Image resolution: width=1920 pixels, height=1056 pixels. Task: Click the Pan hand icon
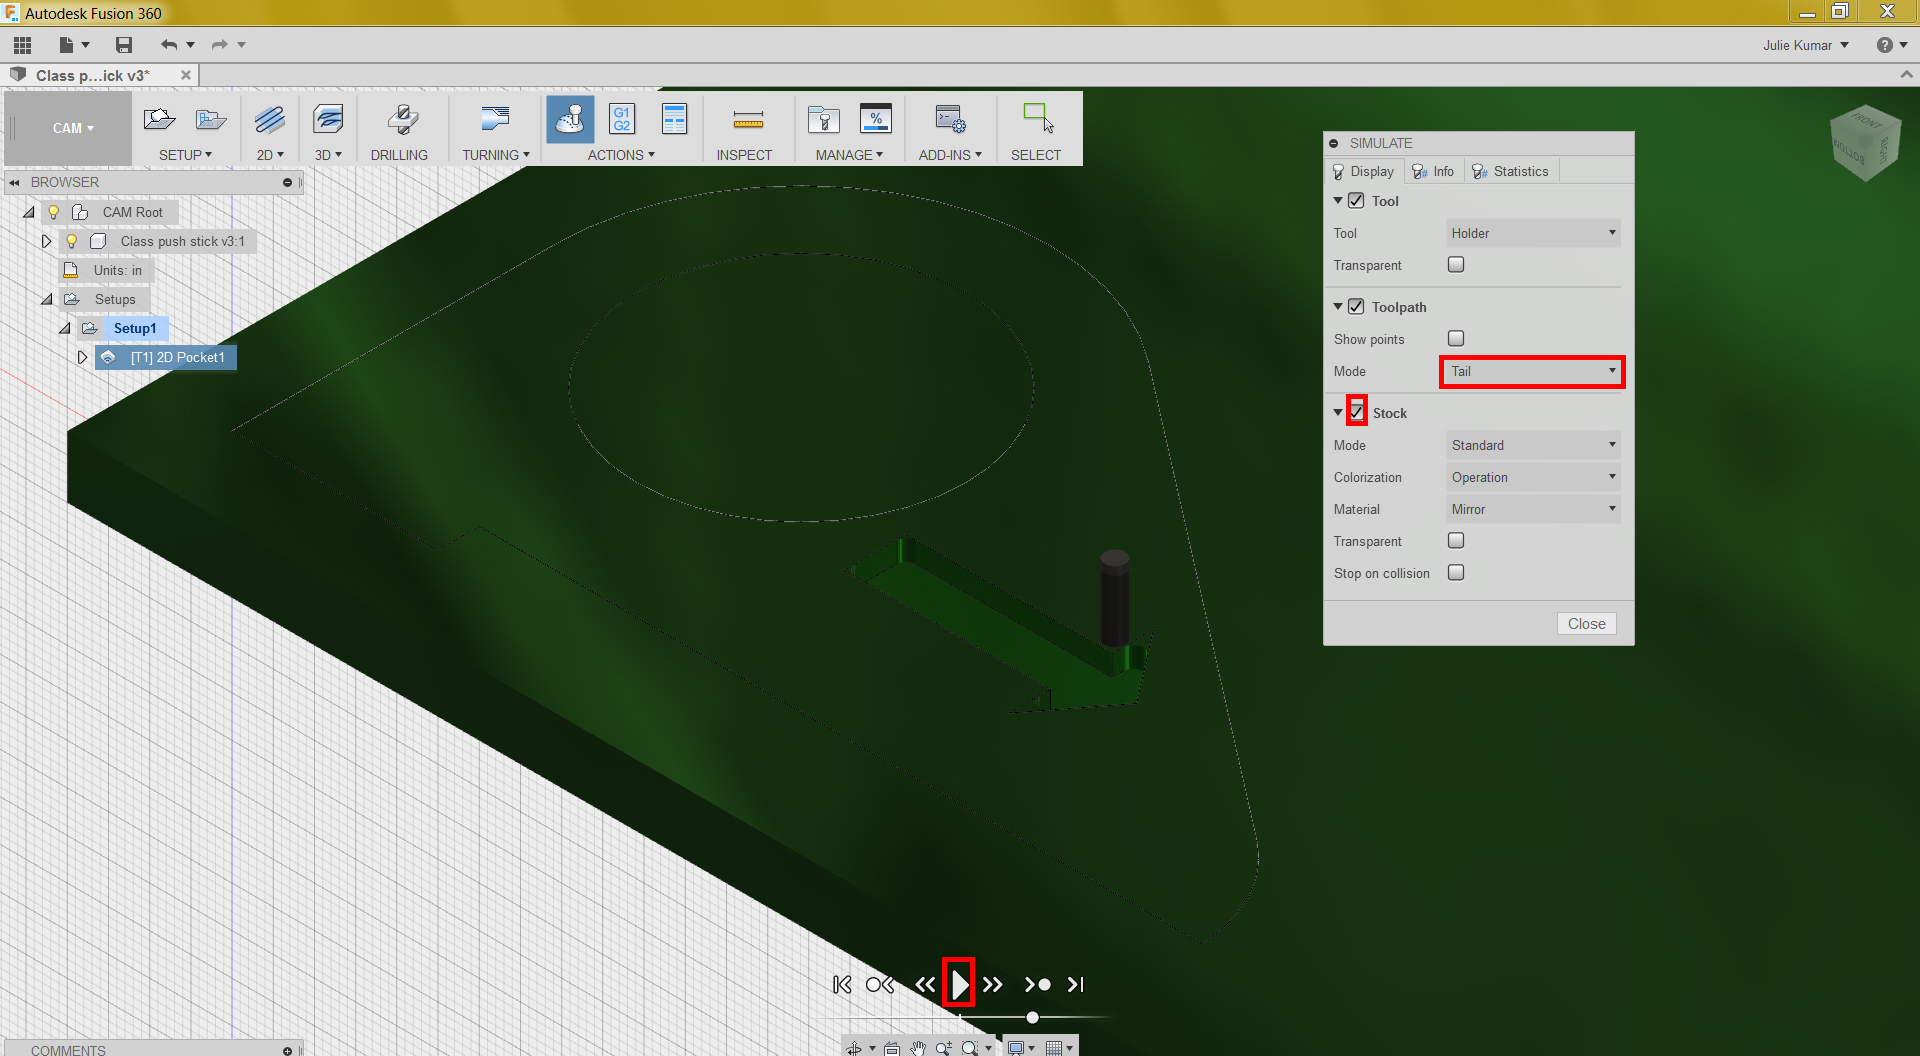[x=918, y=1048]
